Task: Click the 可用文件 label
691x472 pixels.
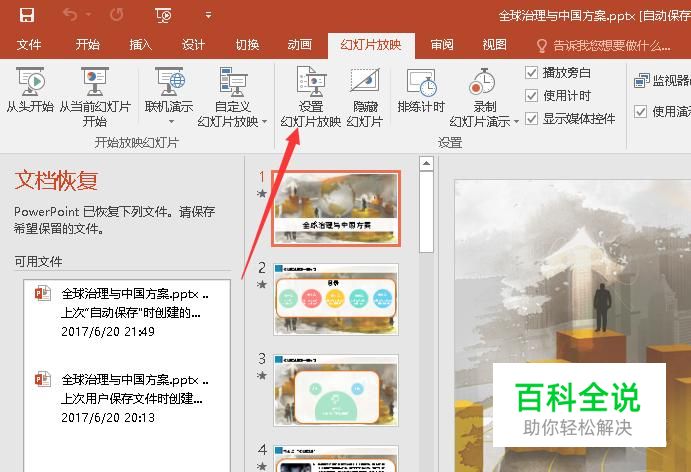Action: click(38, 261)
